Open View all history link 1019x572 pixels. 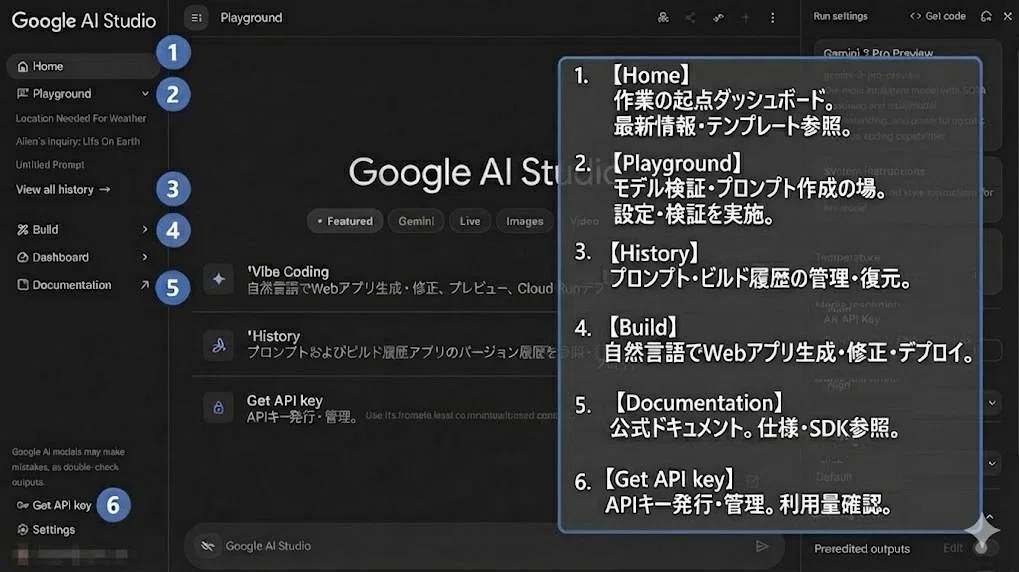(x=63, y=190)
